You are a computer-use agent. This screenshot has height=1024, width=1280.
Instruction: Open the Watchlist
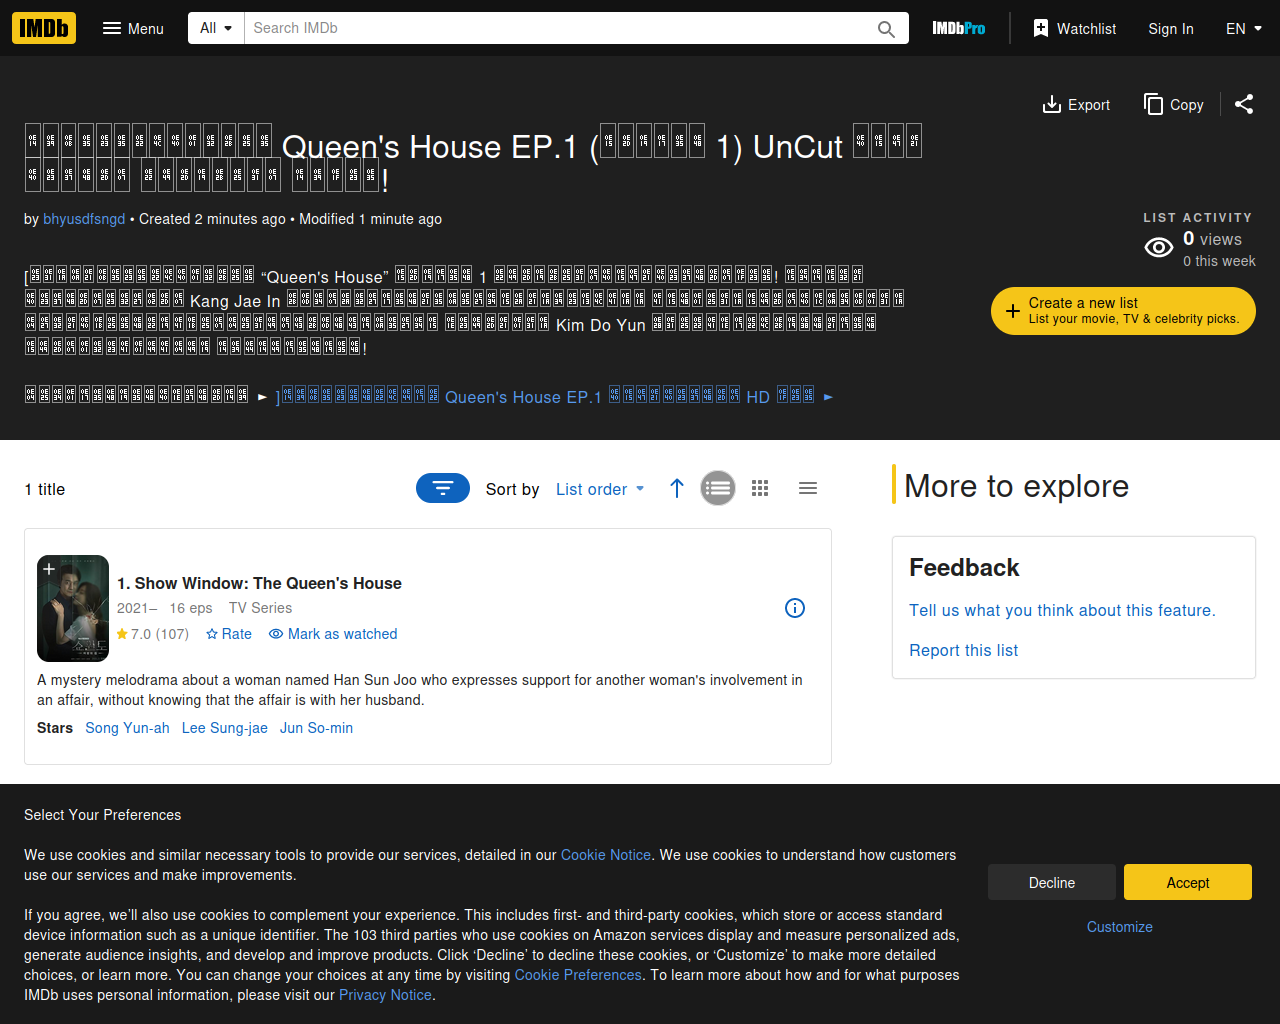[1074, 28]
